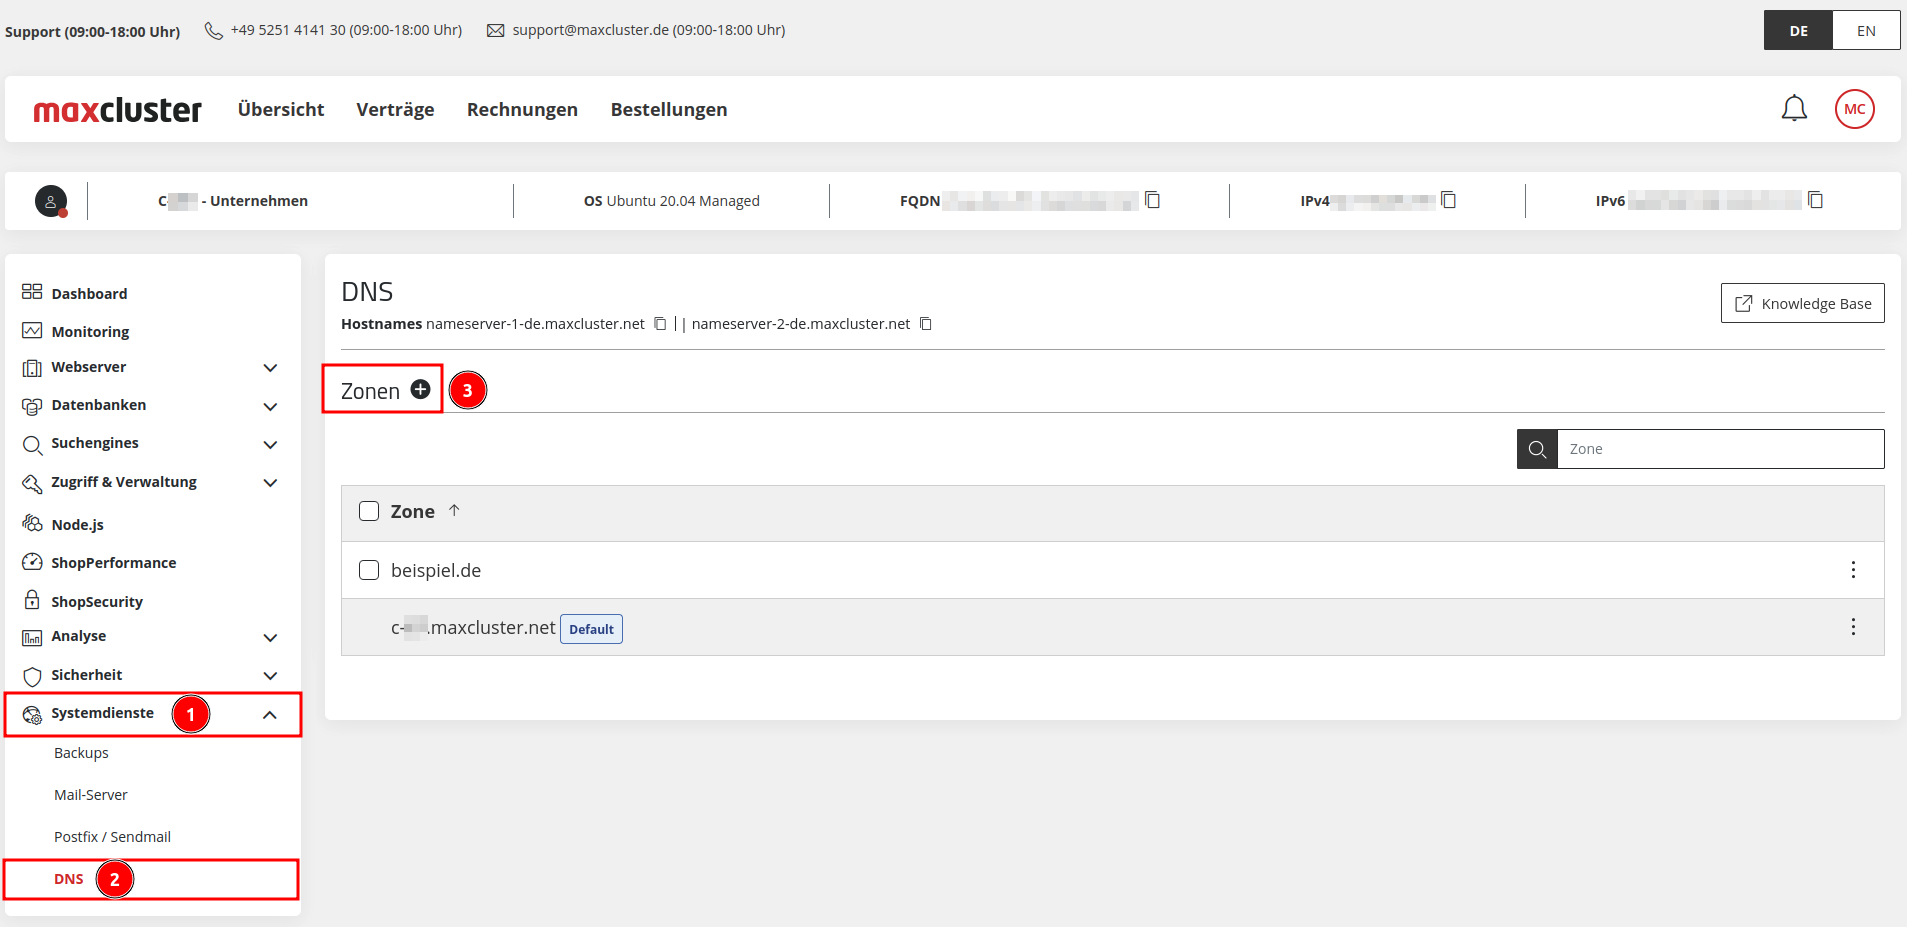The image size is (1907, 927).
Task: Click the Default badge
Action: pos(591,629)
